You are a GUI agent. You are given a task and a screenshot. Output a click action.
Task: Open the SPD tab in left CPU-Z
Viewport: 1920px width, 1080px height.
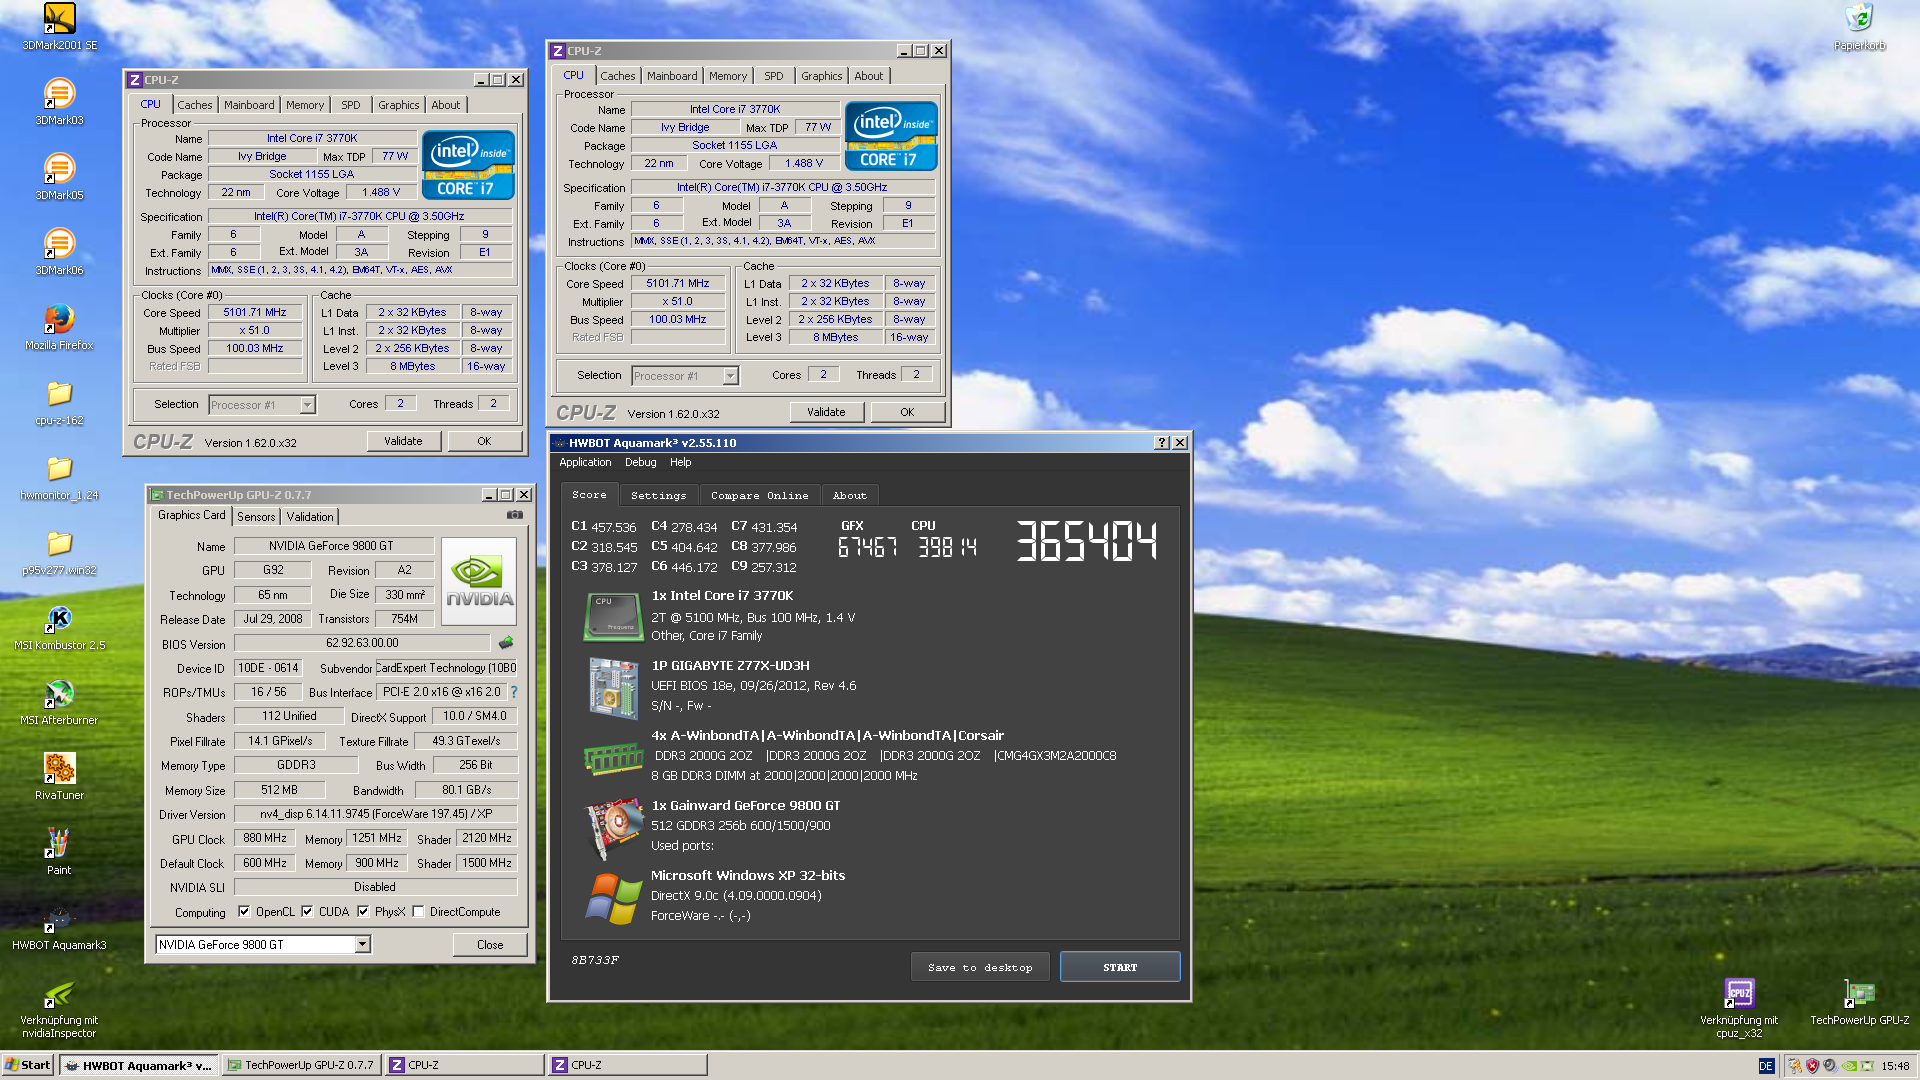351,105
